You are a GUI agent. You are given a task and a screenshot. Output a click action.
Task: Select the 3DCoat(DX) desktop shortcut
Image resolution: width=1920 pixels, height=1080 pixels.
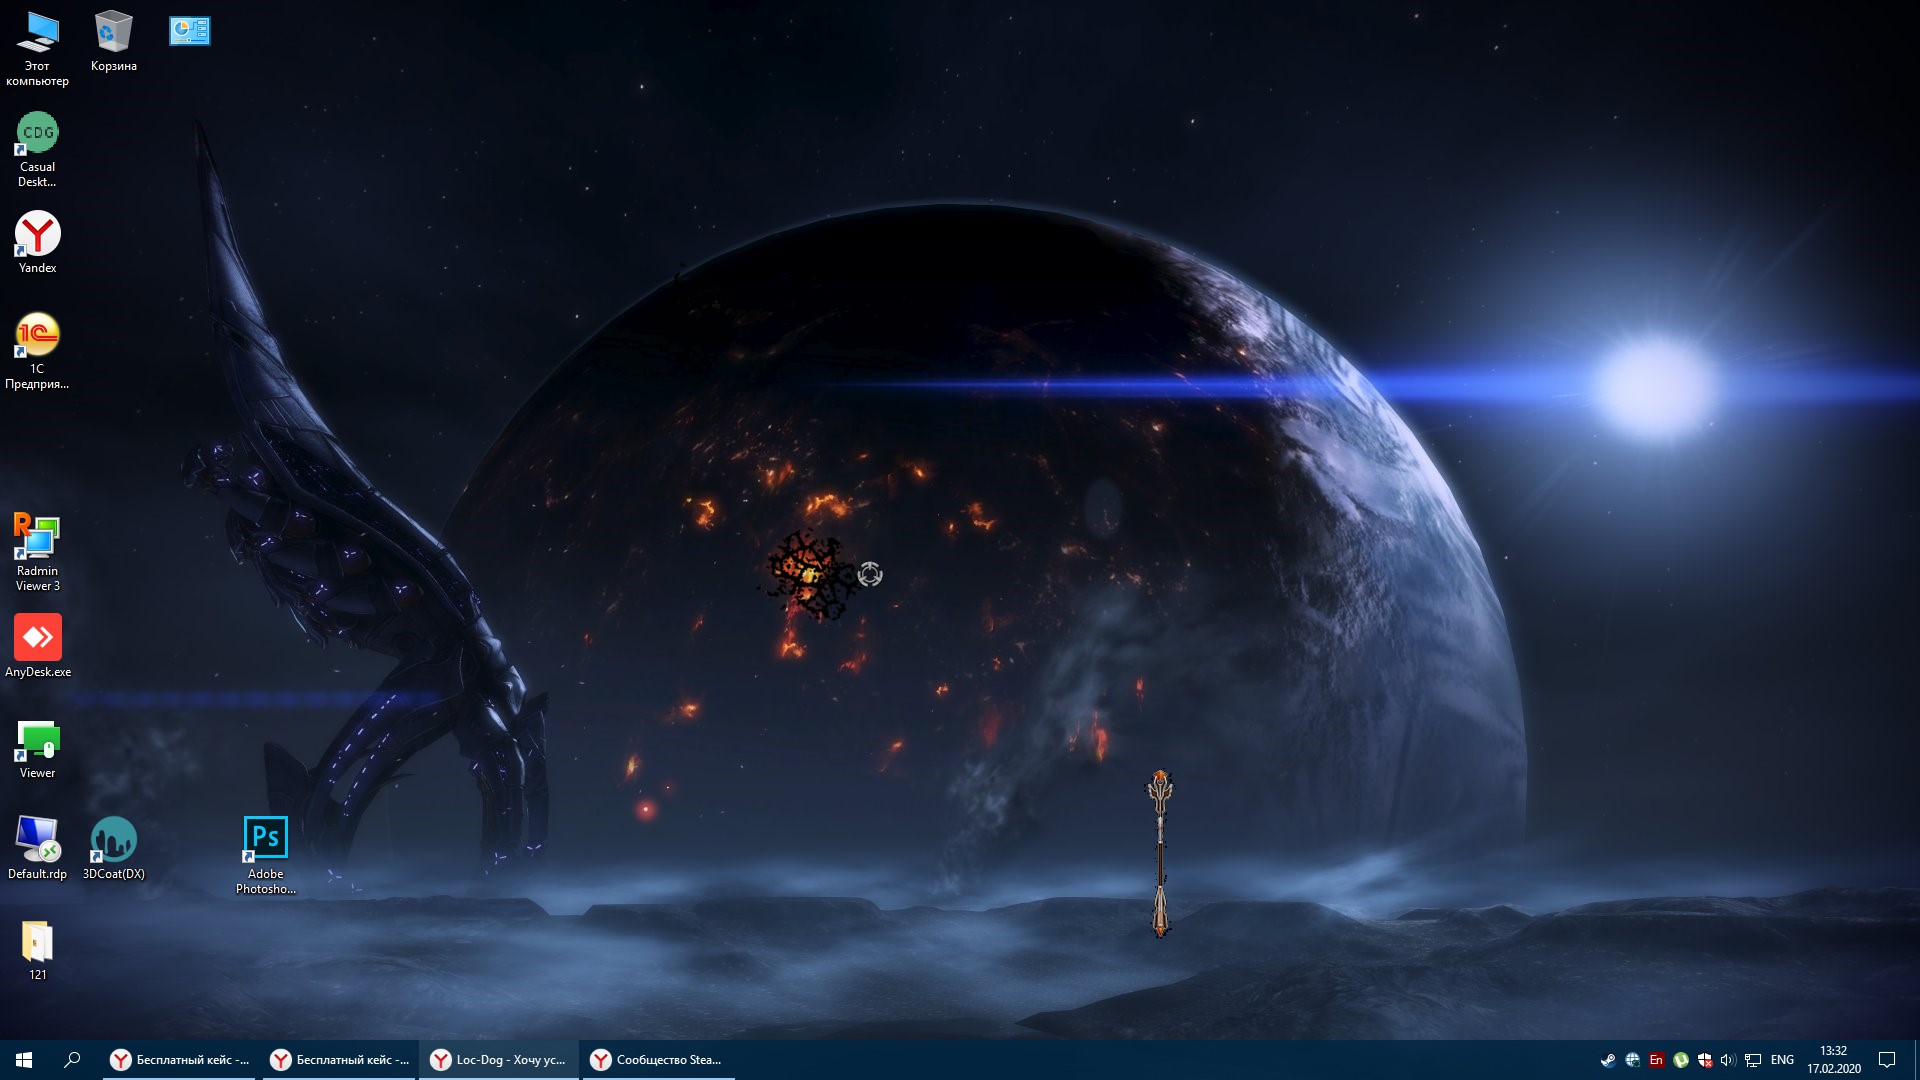point(114,848)
